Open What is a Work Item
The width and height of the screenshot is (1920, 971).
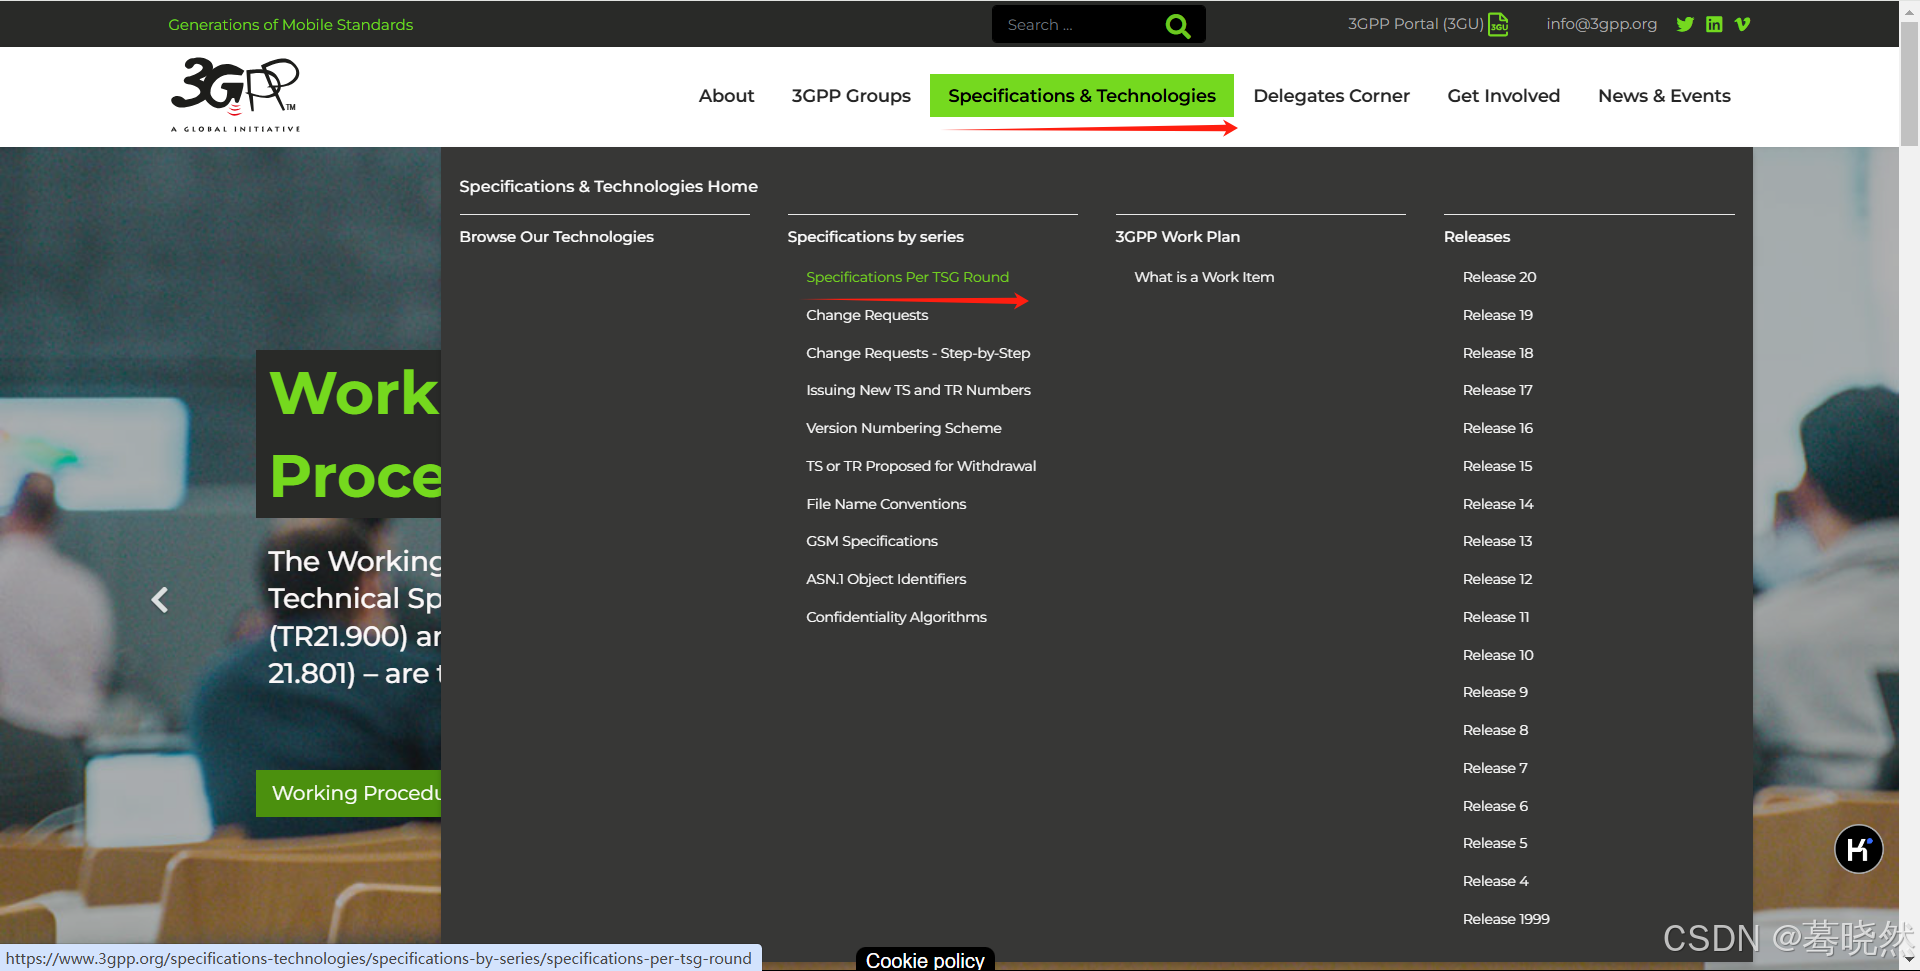click(1204, 277)
